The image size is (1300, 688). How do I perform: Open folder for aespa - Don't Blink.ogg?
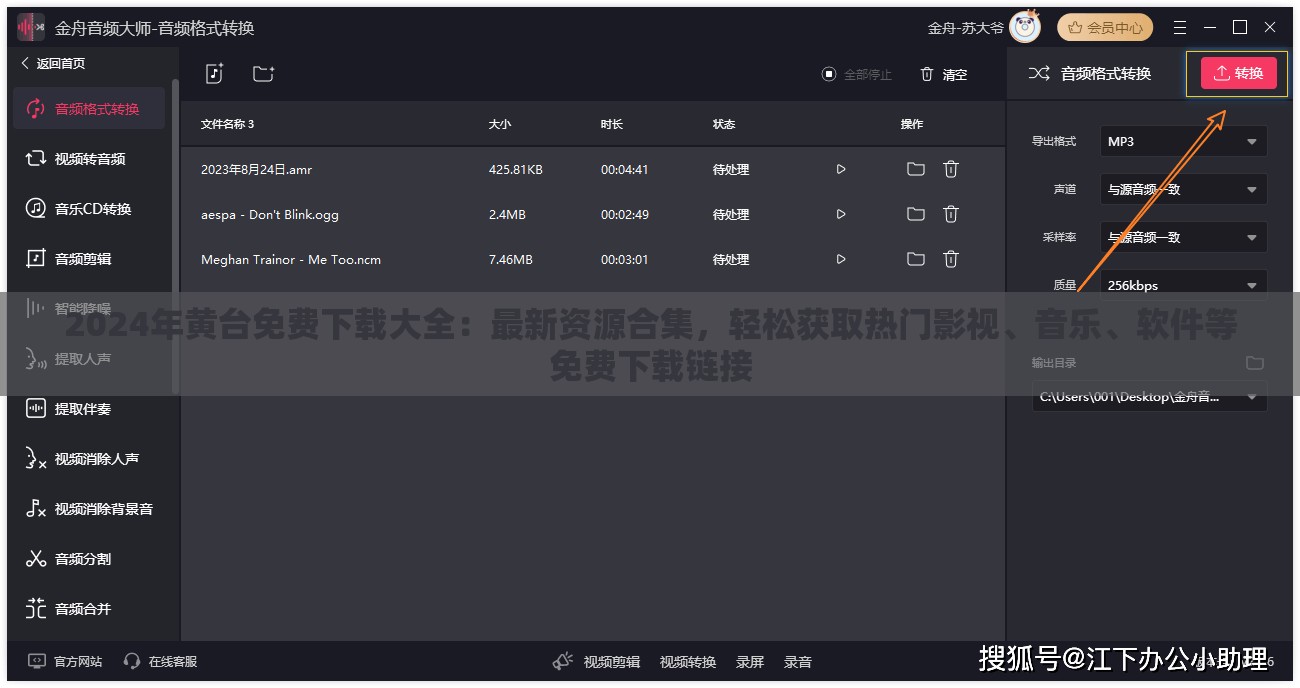click(915, 214)
